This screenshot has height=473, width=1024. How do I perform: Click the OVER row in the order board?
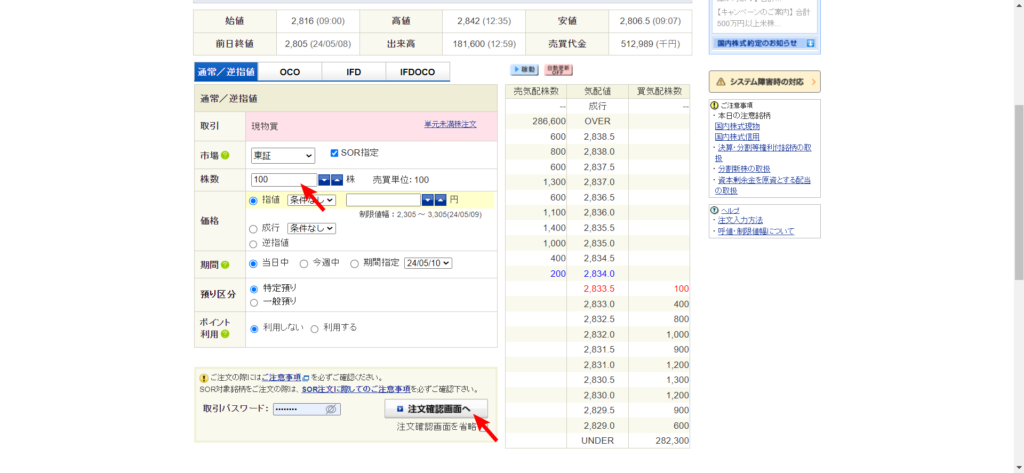tap(597, 122)
